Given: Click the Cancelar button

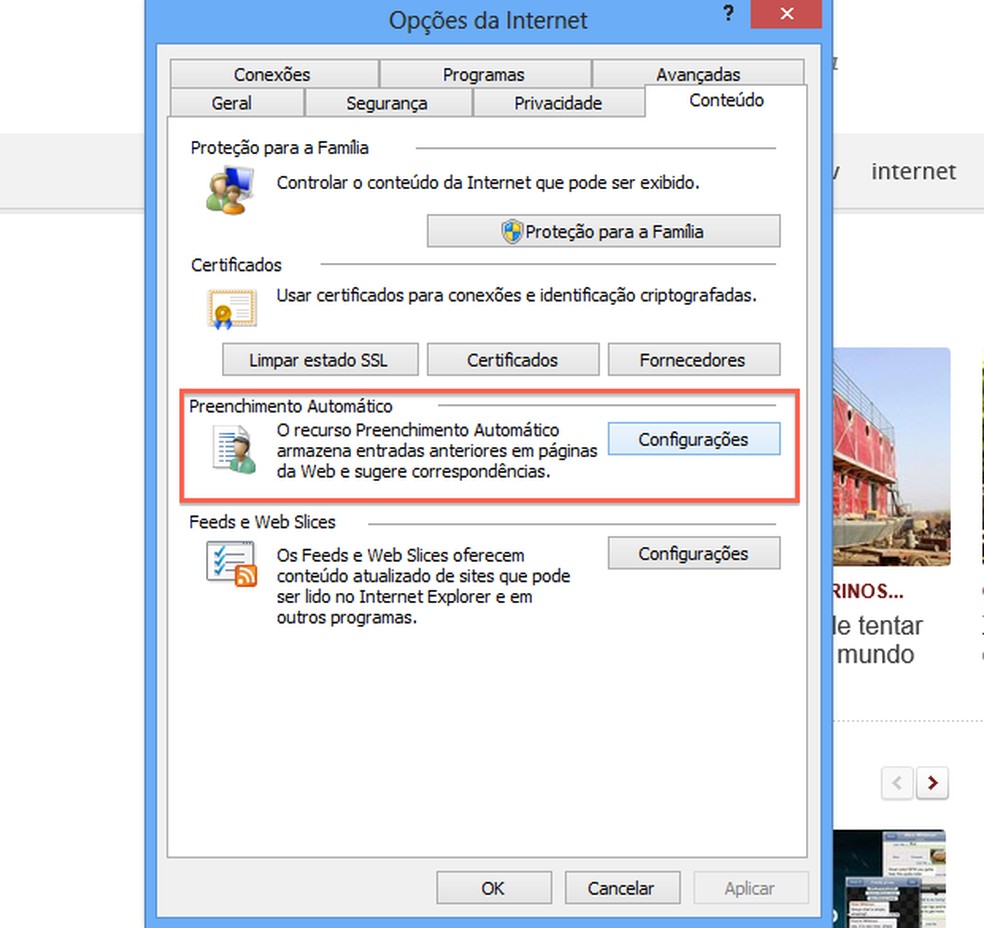Looking at the screenshot, I should coord(622,888).
